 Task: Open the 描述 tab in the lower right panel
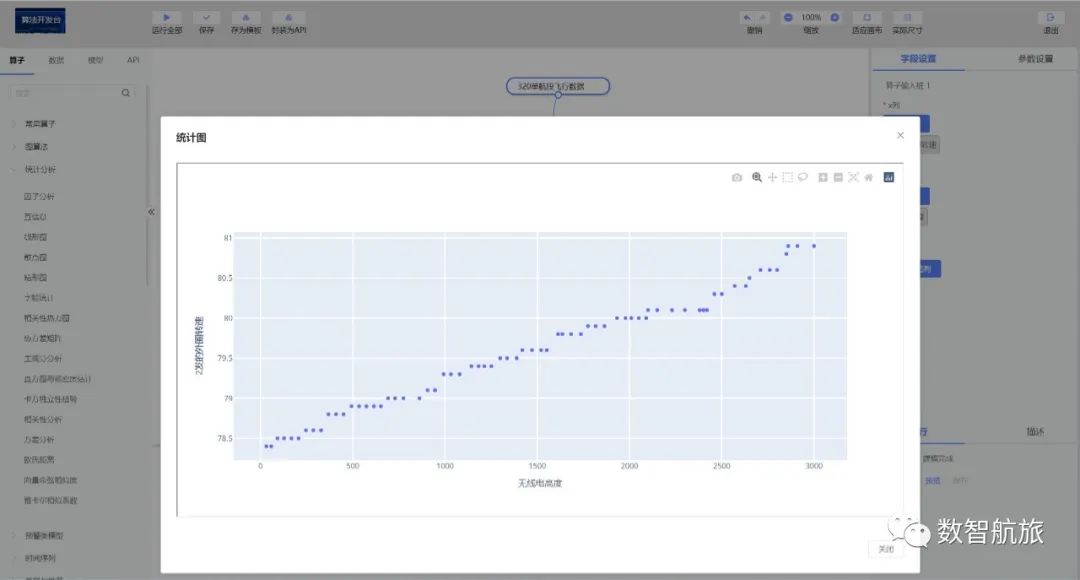(x=1035, y=432)
